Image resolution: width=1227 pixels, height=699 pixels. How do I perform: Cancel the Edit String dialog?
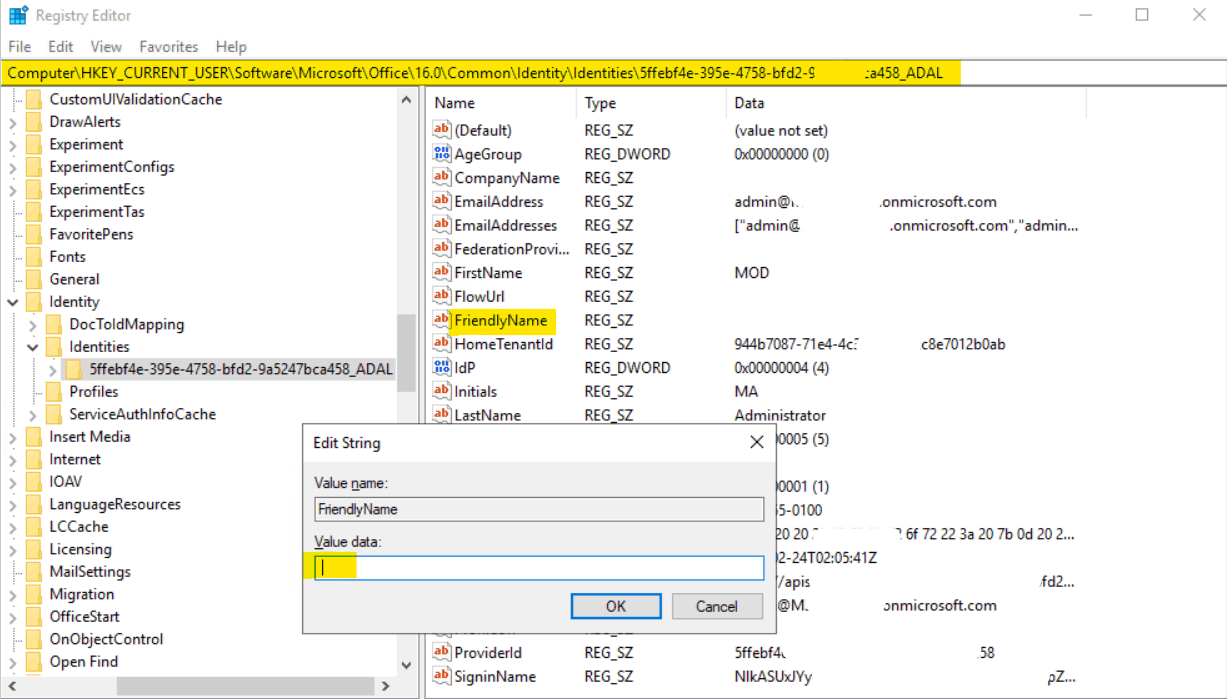tap(717, 606)
